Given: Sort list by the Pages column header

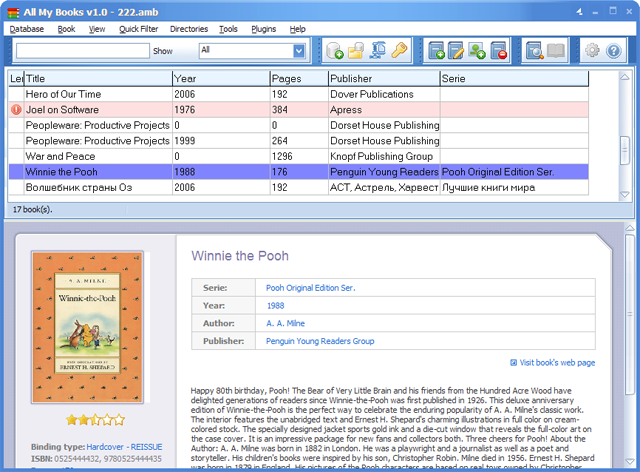Looking at the screenshot, I should click(x=299, y=78).
